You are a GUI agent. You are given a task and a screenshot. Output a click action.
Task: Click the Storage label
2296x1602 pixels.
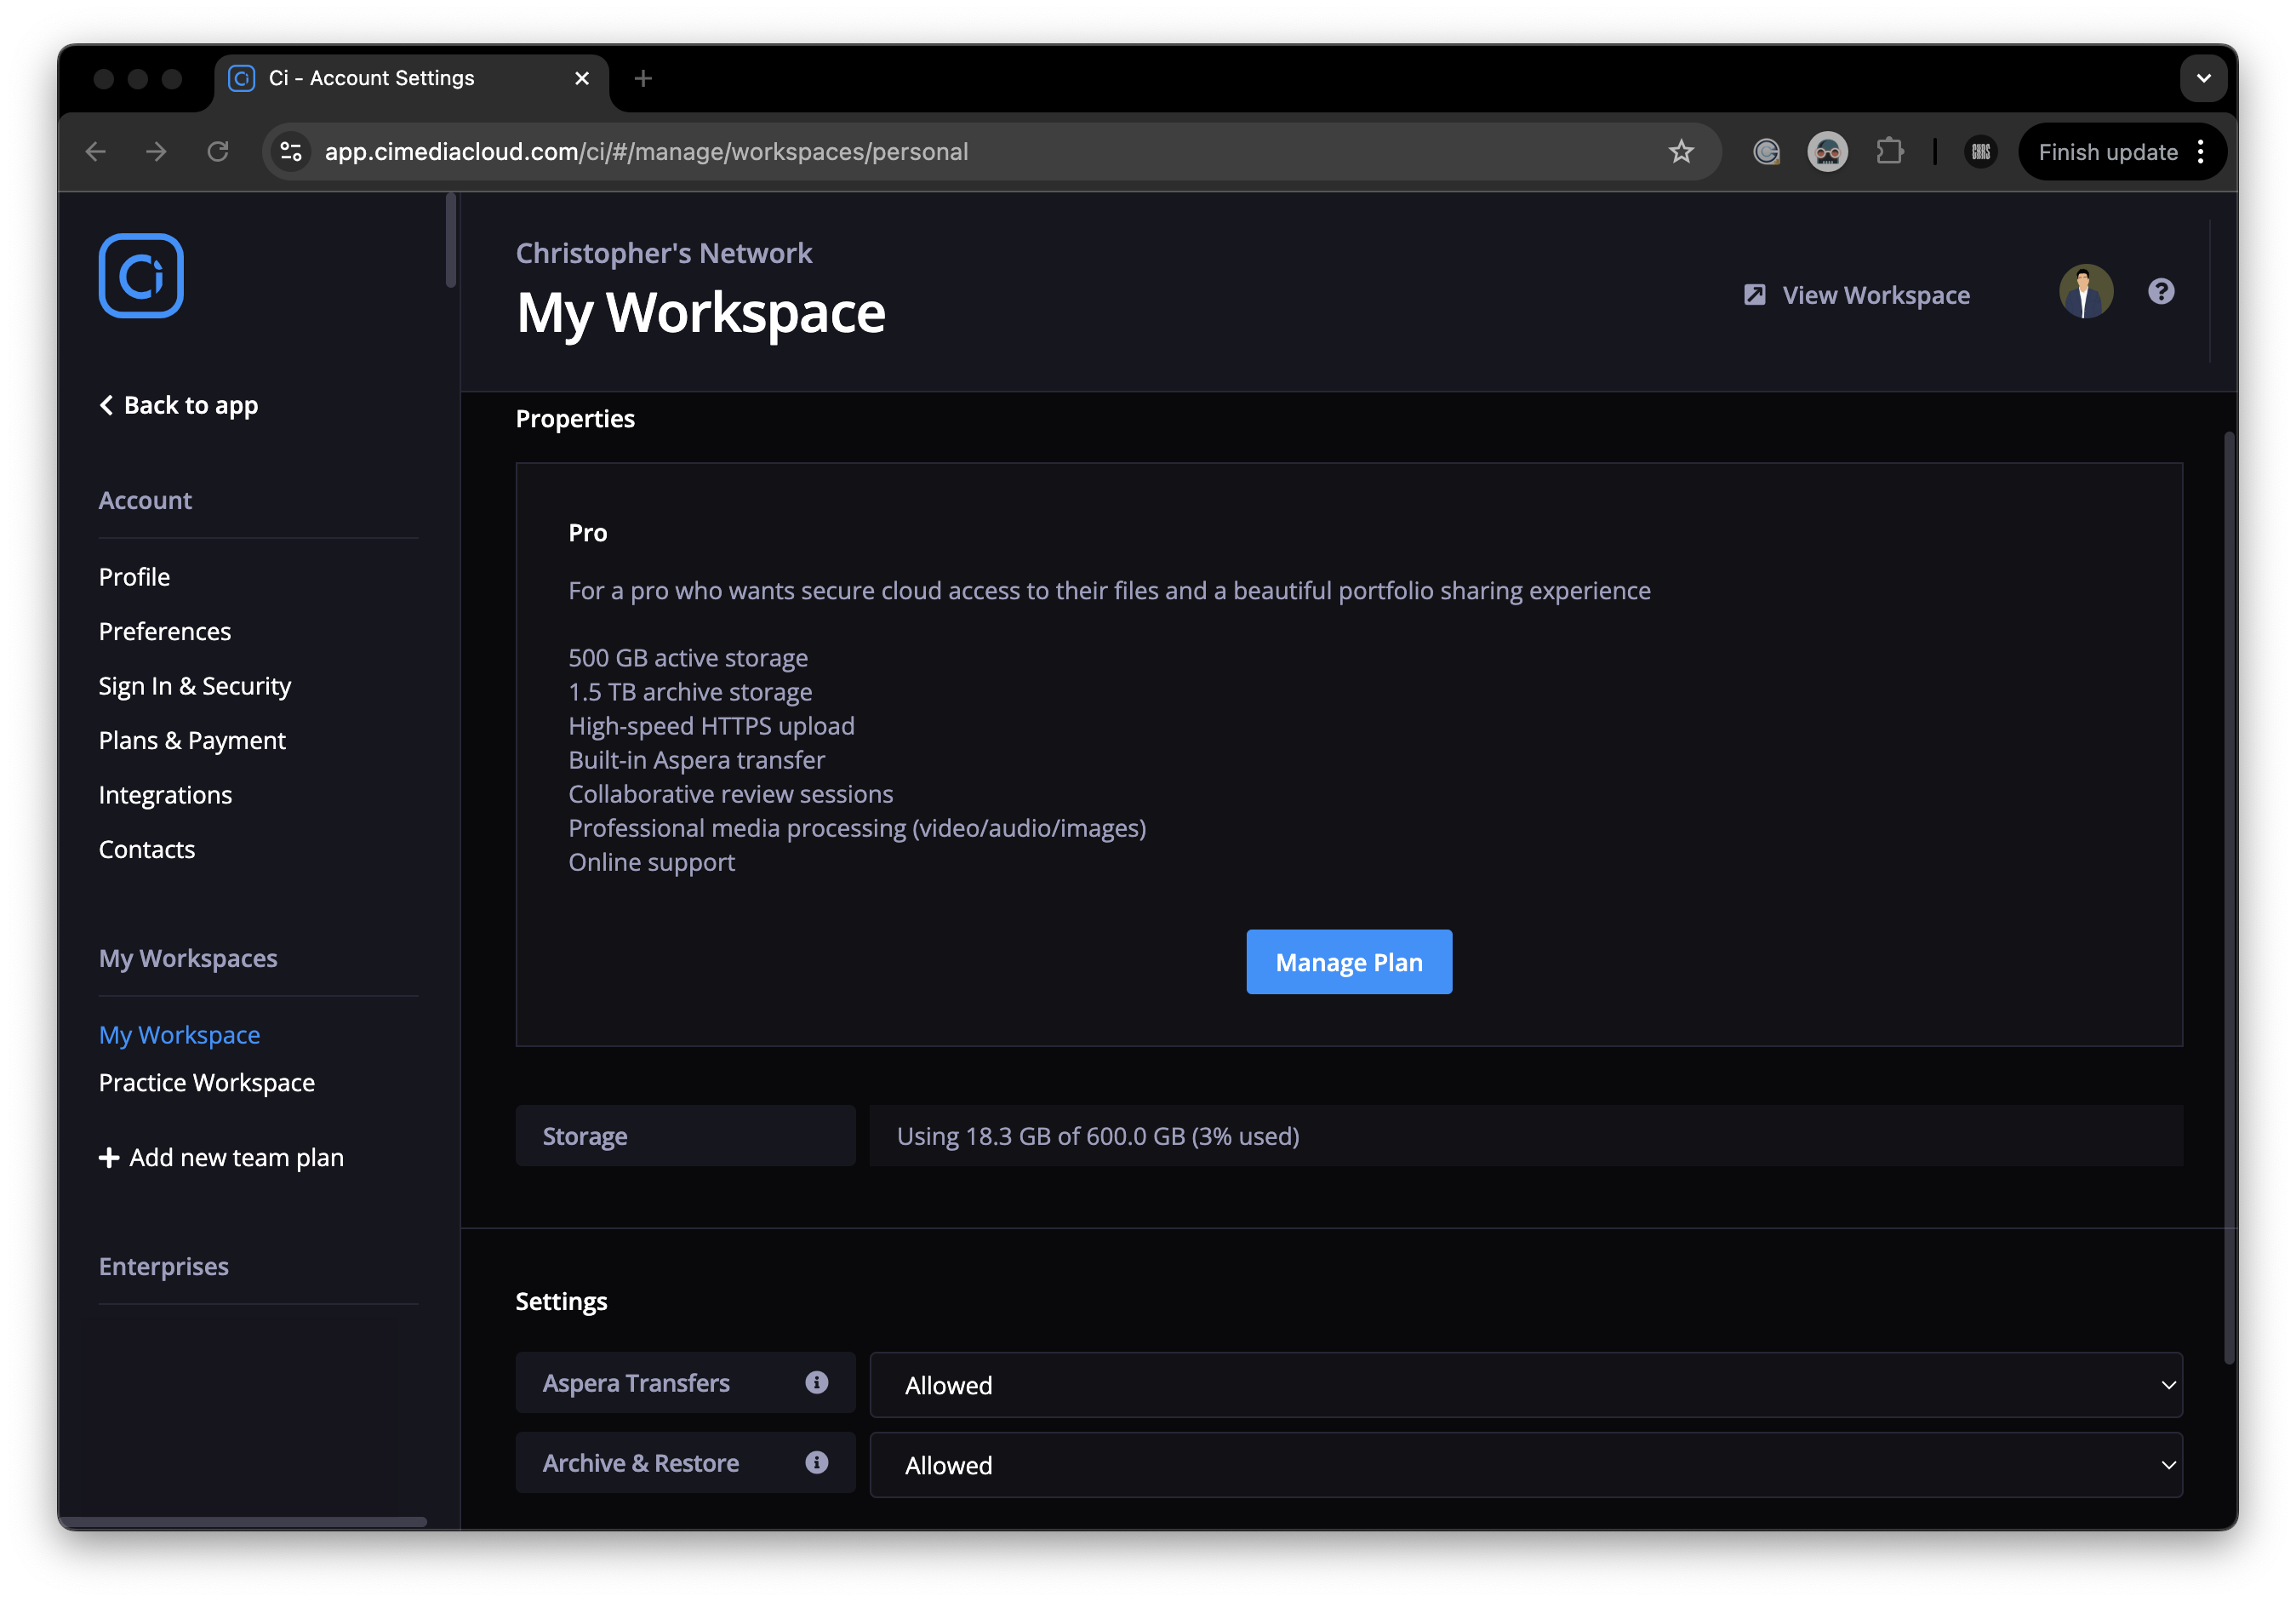(x=585, y=1136)
